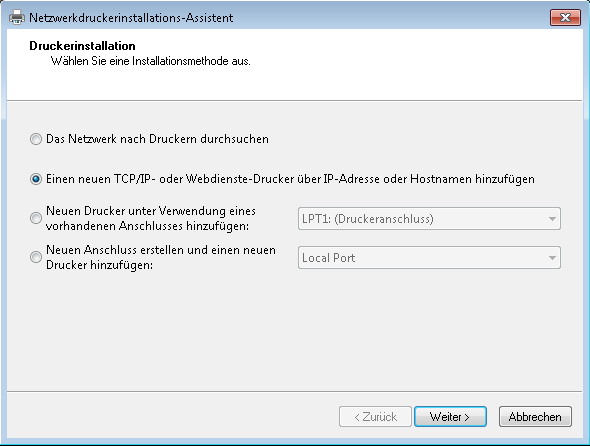The width and height of the screenshot is (590, 446).
Task: Open the LPT1: (Druckeranschluss) dropdown
Action: click(429, 219)
